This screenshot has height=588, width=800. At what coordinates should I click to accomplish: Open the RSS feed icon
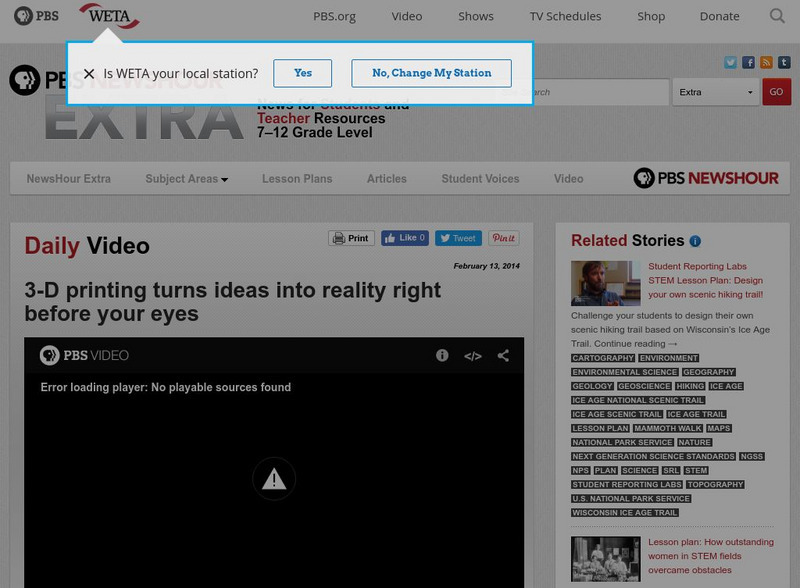pyautogui.click(x=766, y=62)
